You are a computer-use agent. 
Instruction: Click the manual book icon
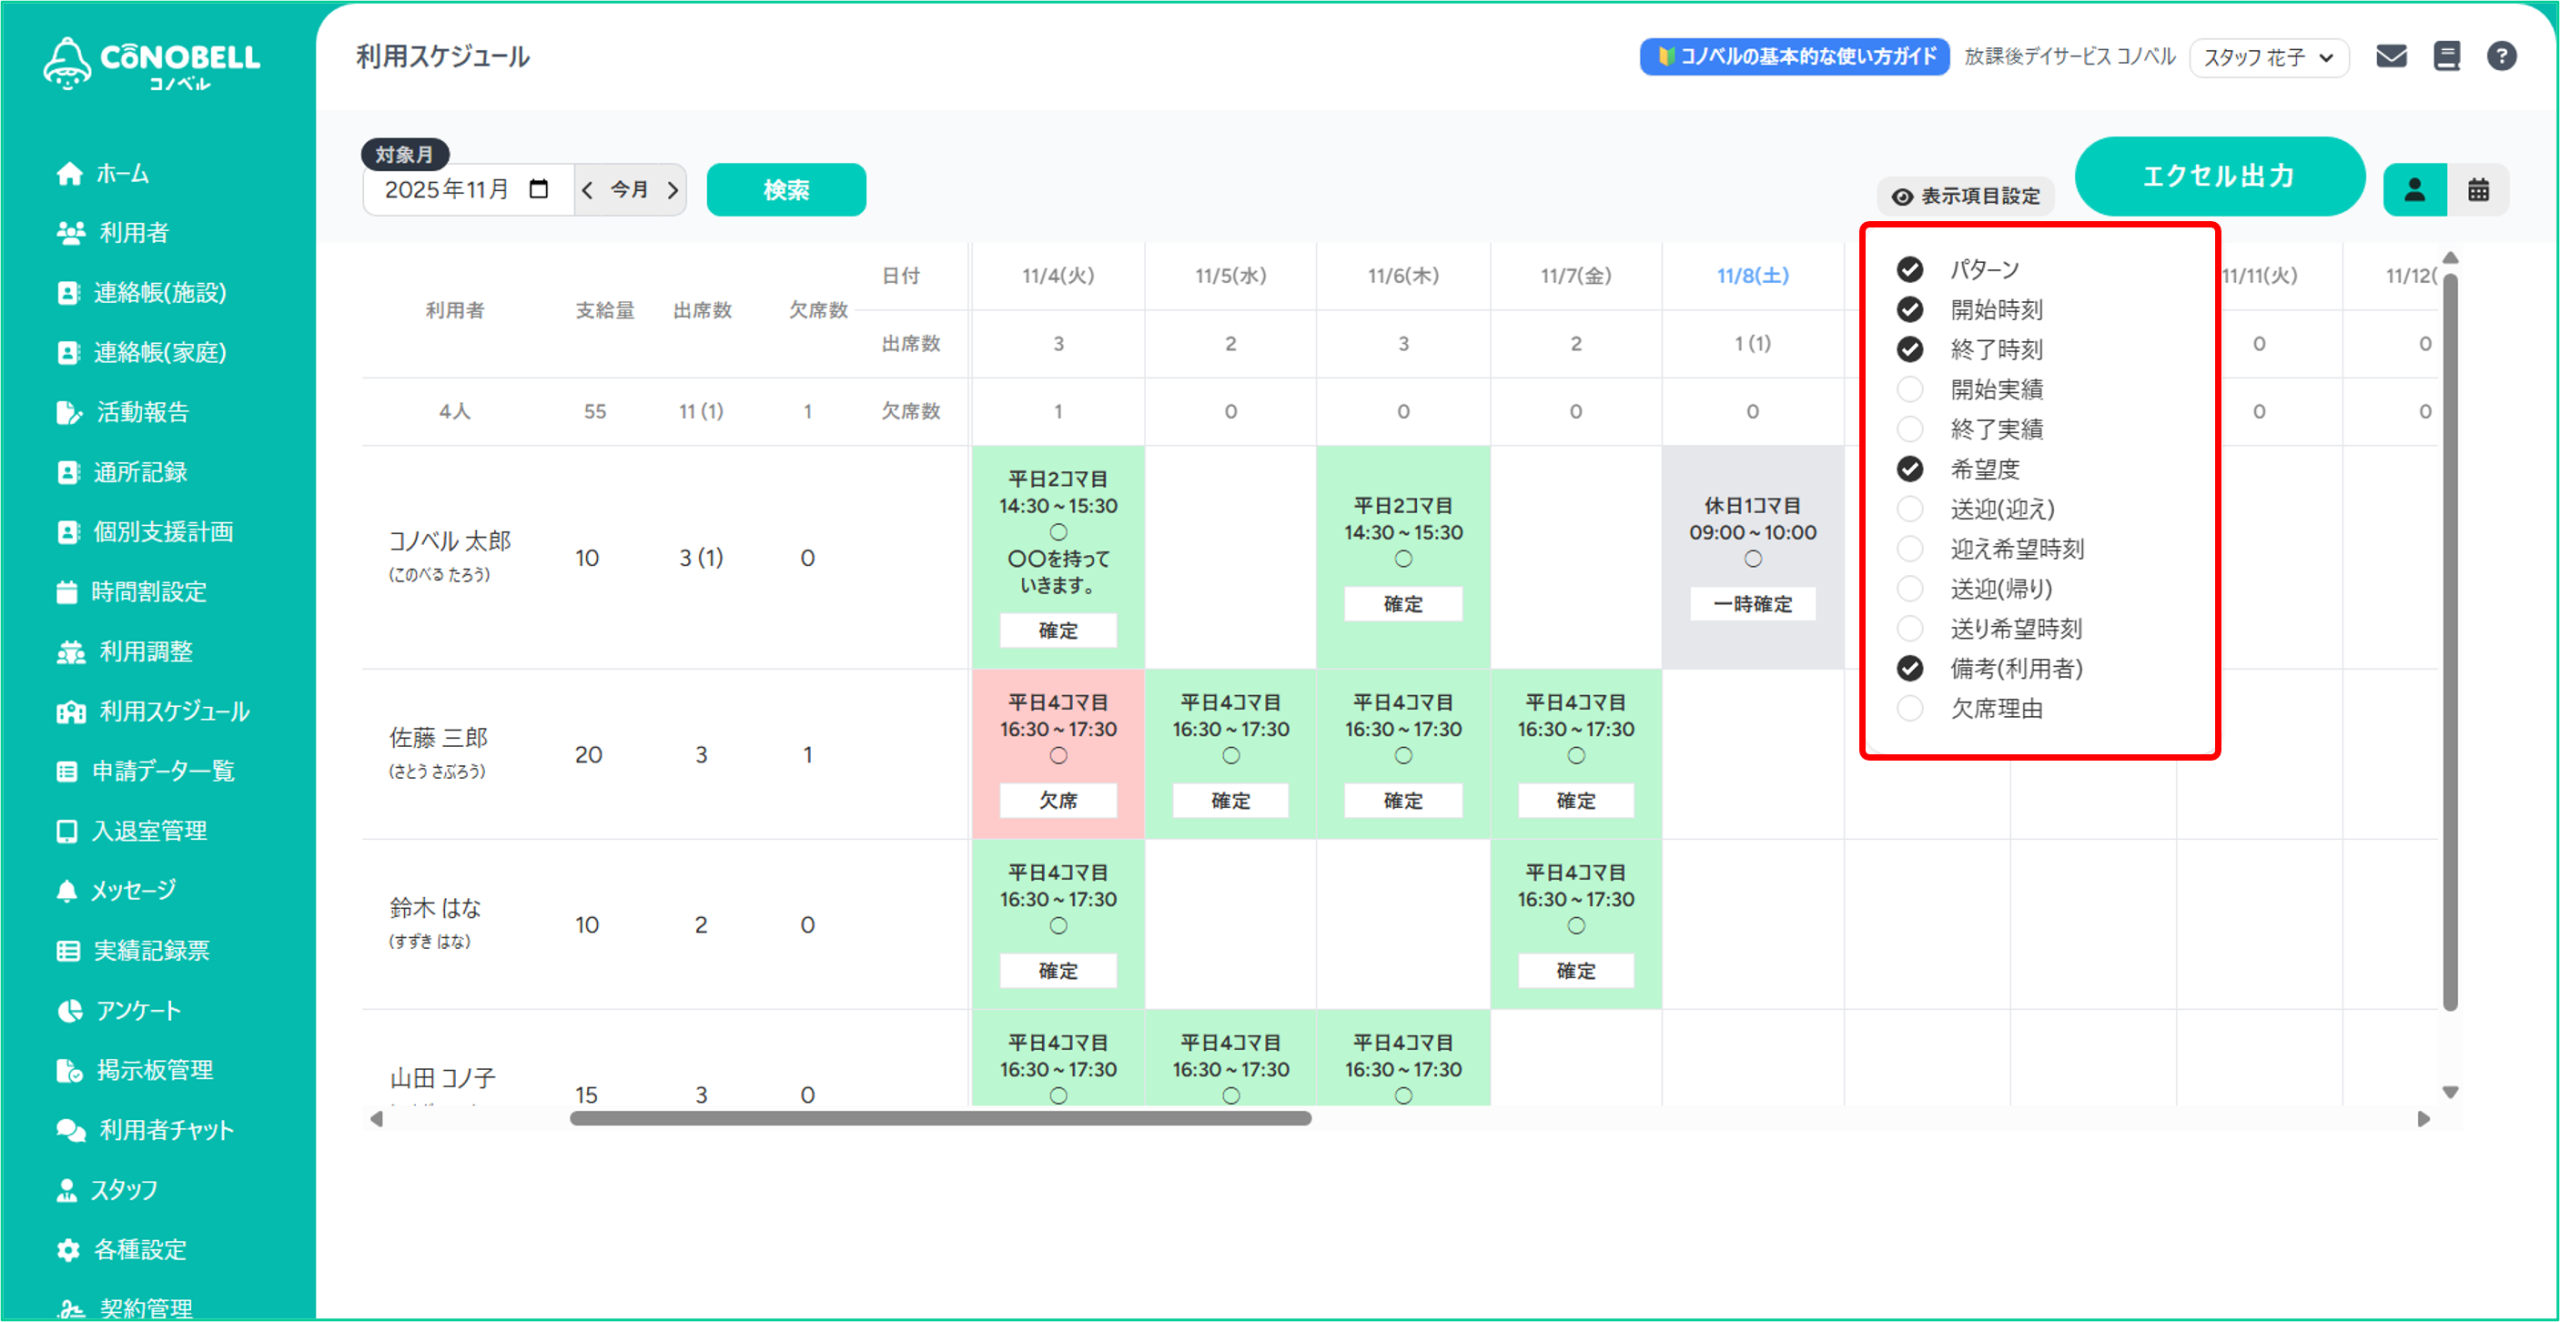(x=2446, y=56)
